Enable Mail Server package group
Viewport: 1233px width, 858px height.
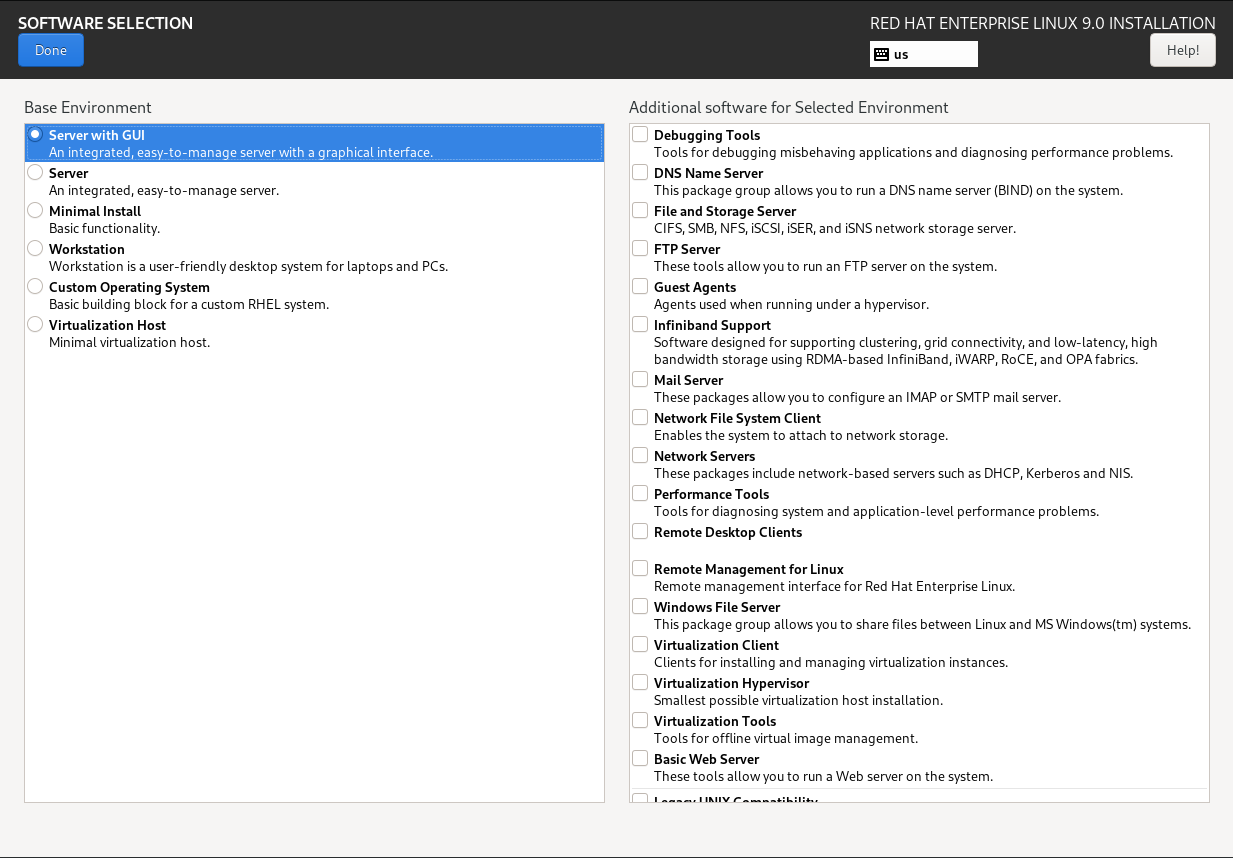640,380
